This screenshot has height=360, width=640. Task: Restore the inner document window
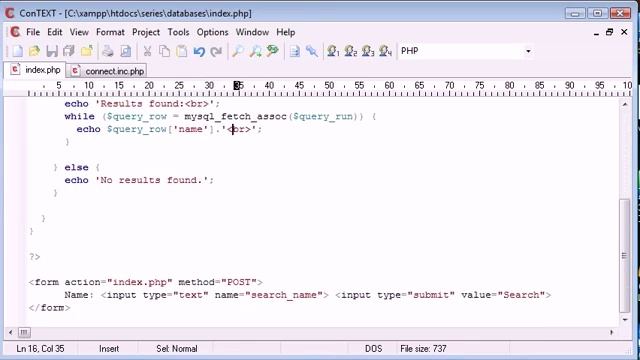609,32
